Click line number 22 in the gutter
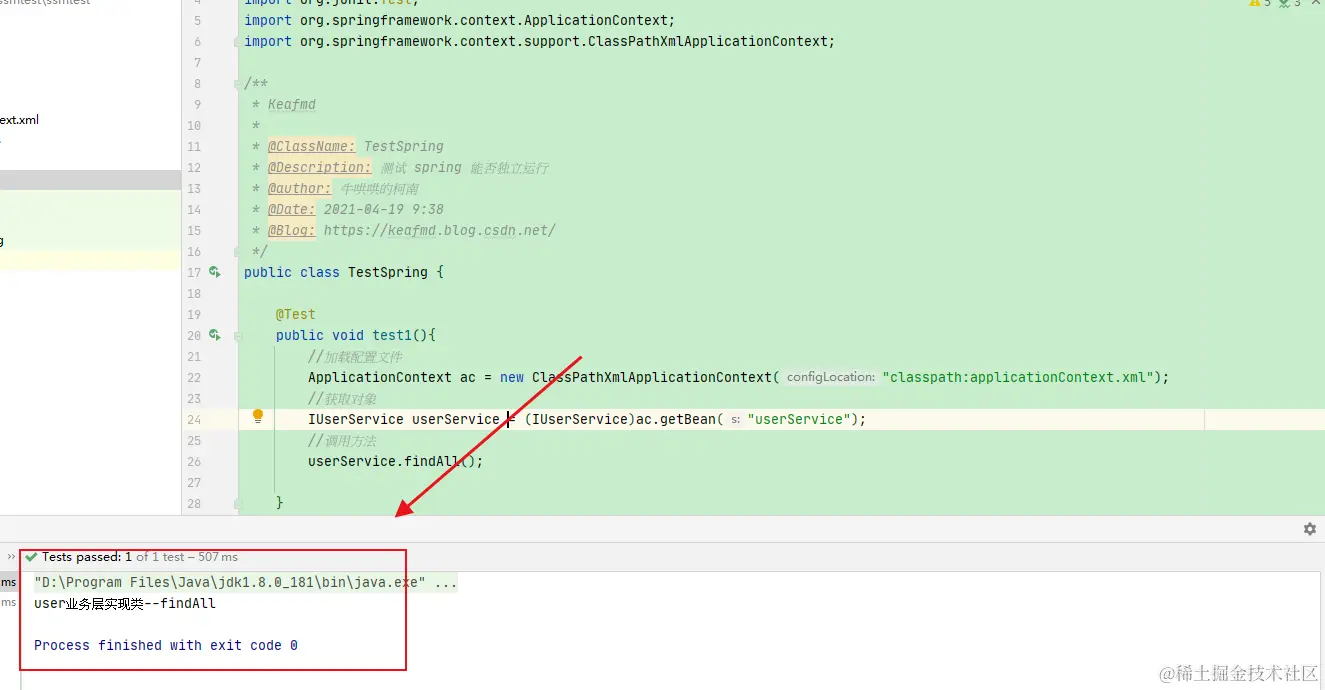Image resolution: width=1325 pixels, height=690 pixels. click(194, 378)
